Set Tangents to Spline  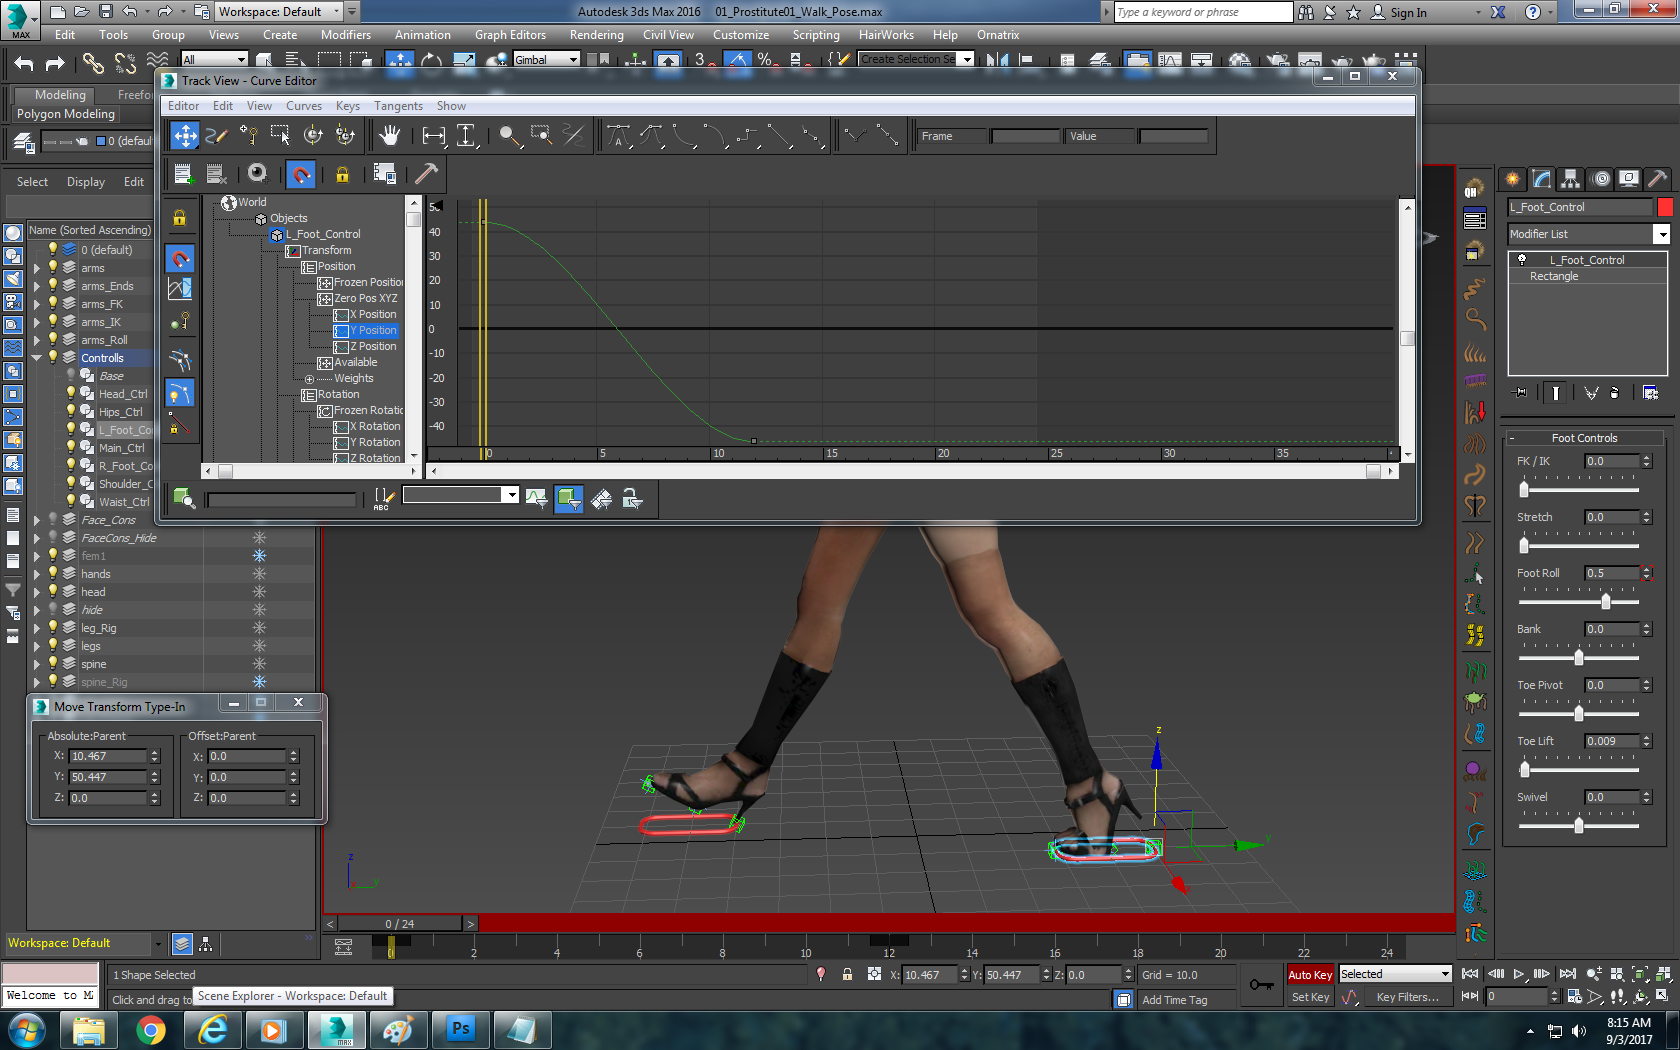pos(652,135)
